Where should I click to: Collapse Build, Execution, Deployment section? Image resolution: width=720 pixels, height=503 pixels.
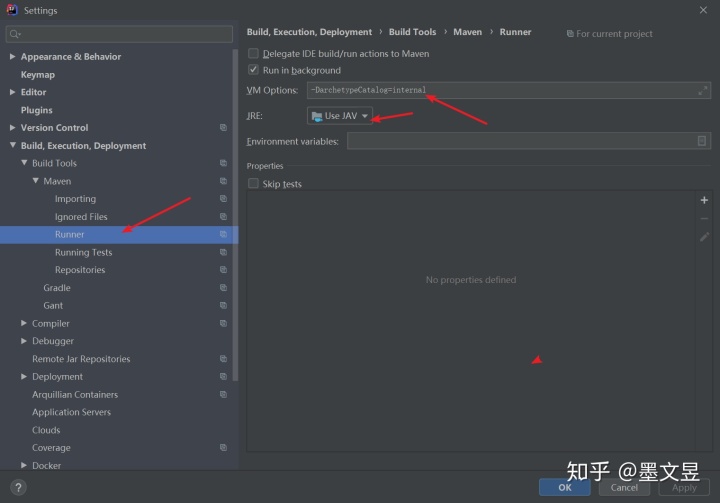12,145
